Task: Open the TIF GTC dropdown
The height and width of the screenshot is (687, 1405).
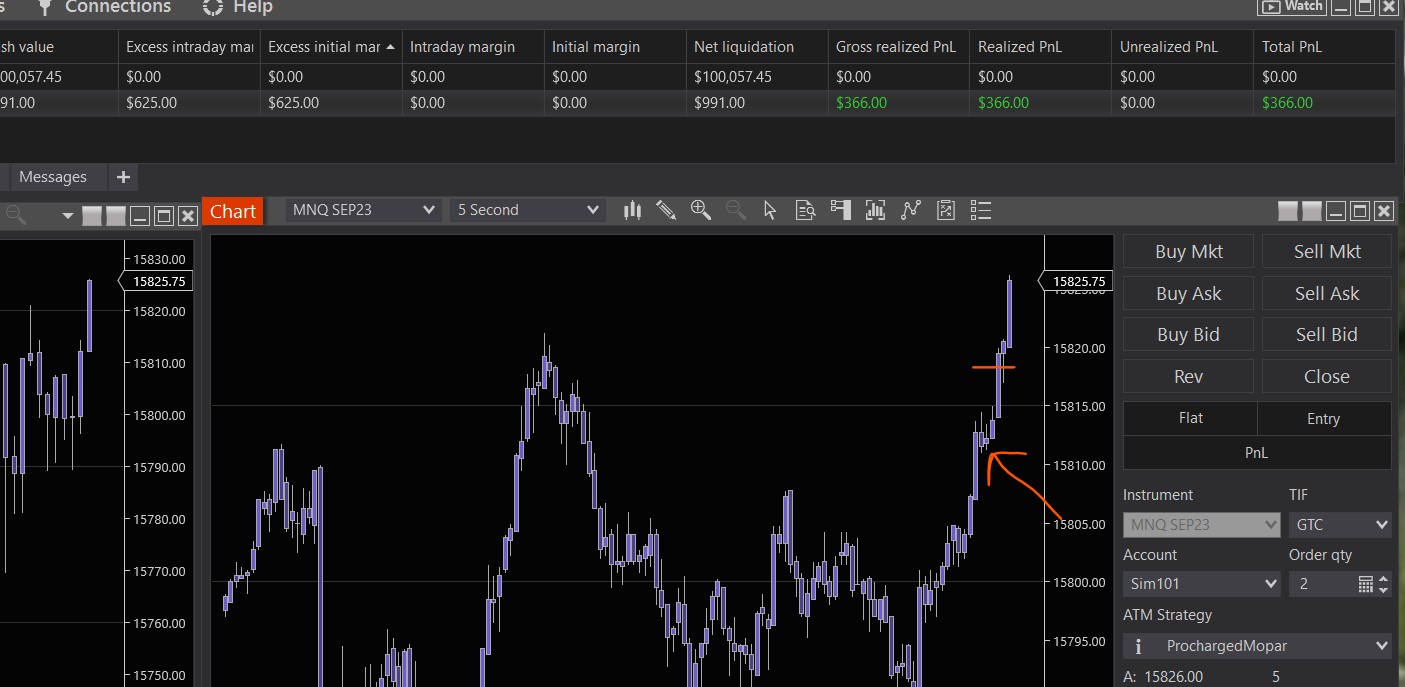Action: point(1340,524)
